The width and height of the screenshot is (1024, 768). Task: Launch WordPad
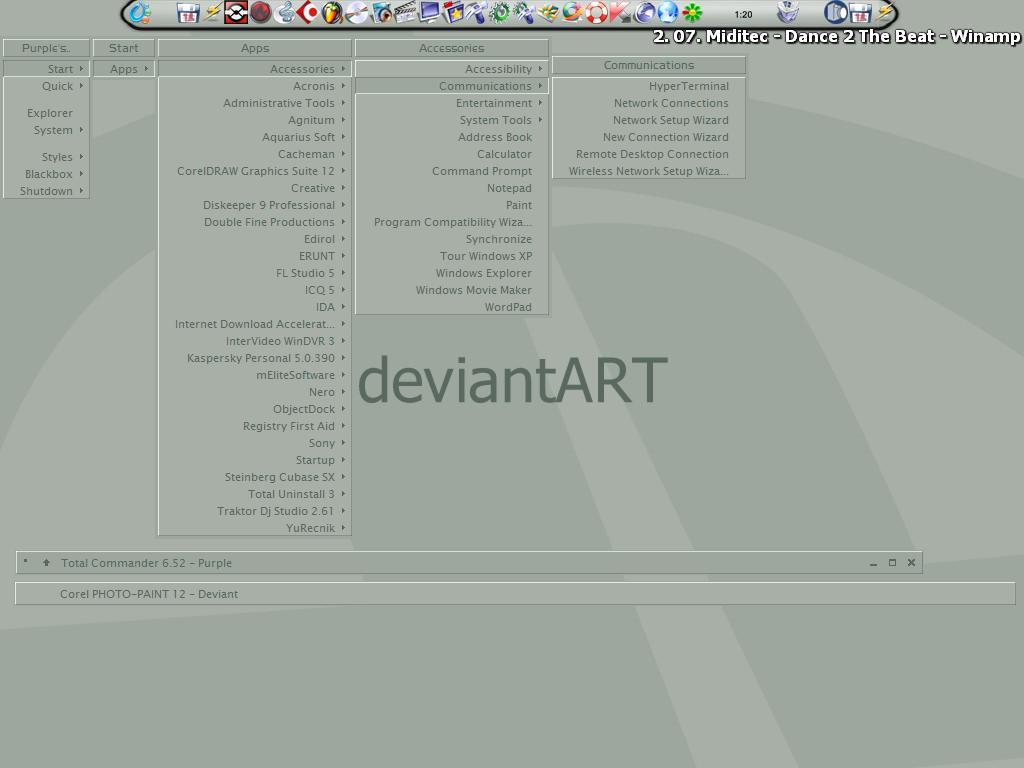[x=451, y=306]
